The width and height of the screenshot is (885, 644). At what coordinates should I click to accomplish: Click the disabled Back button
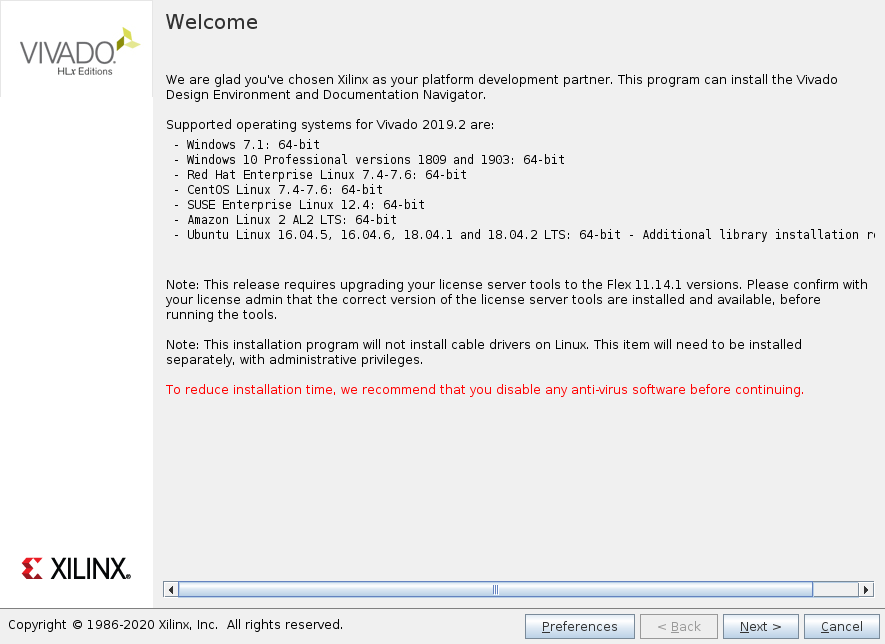click(679, 627)
